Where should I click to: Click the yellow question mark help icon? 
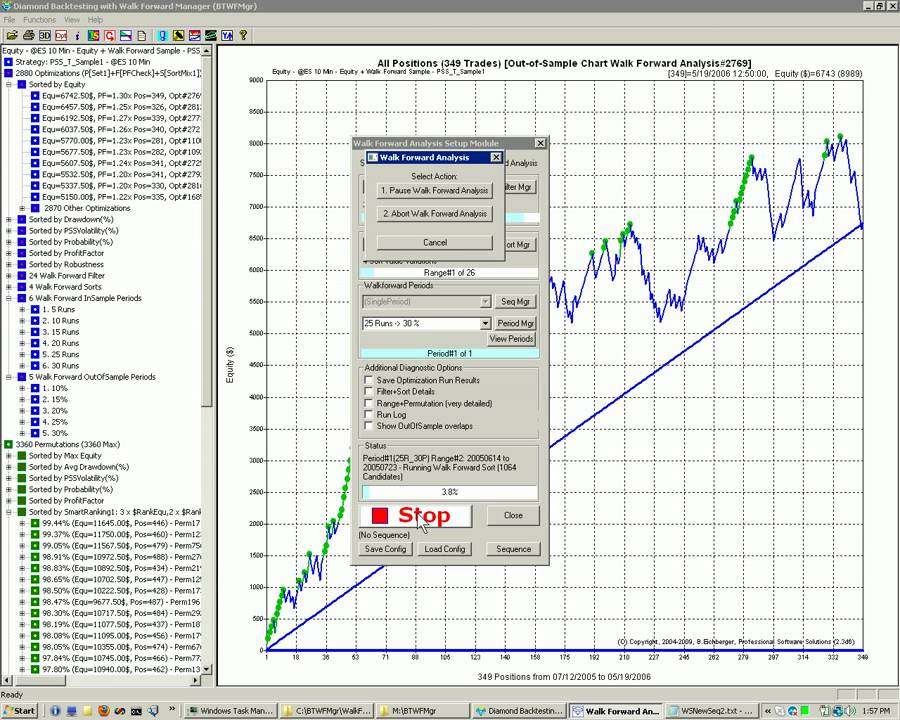pos(243,36)
